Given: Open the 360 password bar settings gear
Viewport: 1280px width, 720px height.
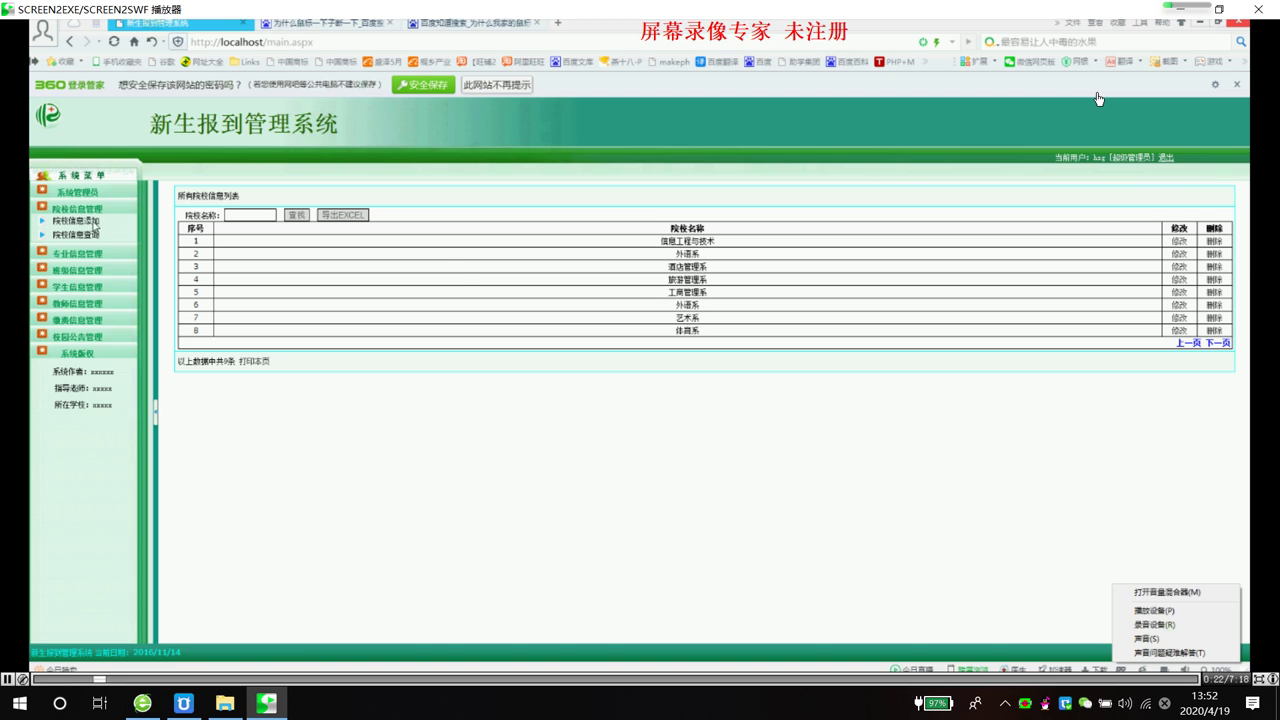Looking at the screenshot, I should click(x=1215, y=85).
